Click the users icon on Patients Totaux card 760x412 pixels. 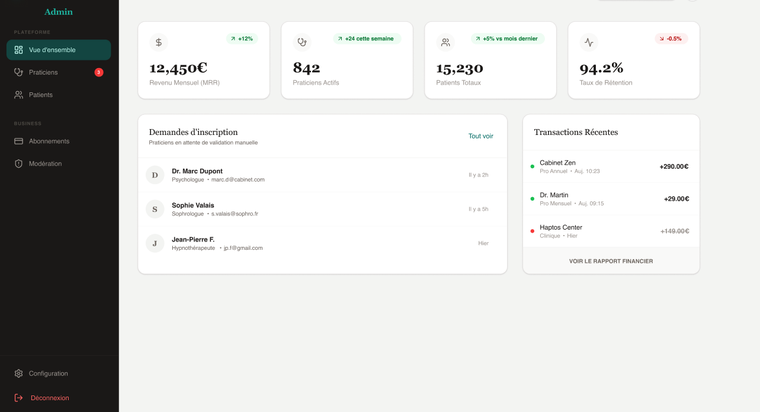(445, 42)
